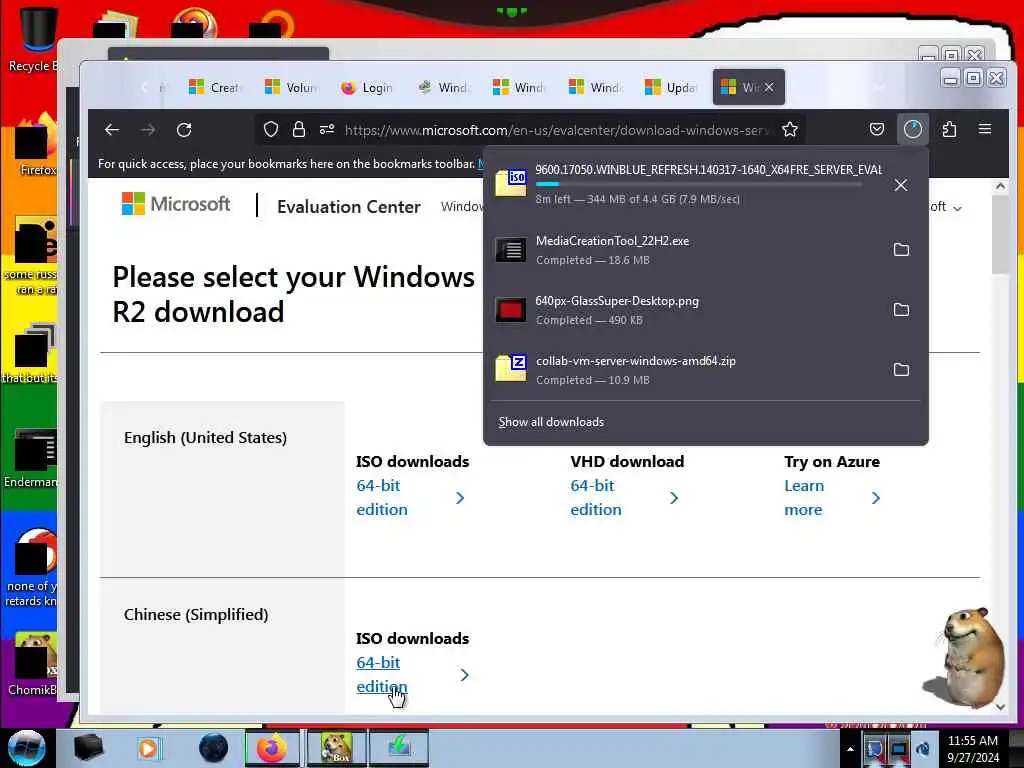Click the in-progress ISO download entry
The width and height of the screenshot is (1024, 768).
pos(686,185)
